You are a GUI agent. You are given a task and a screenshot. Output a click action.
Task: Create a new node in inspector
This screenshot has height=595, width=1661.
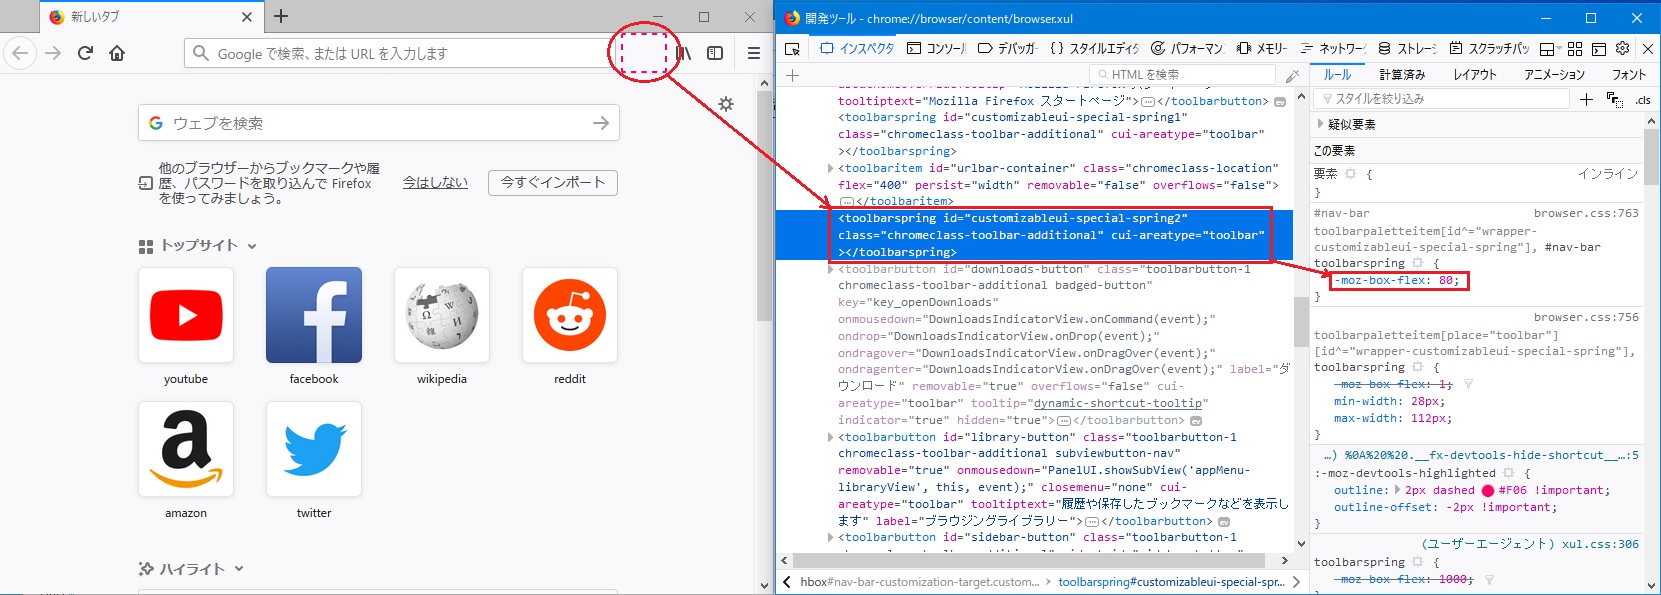(793, 75)
